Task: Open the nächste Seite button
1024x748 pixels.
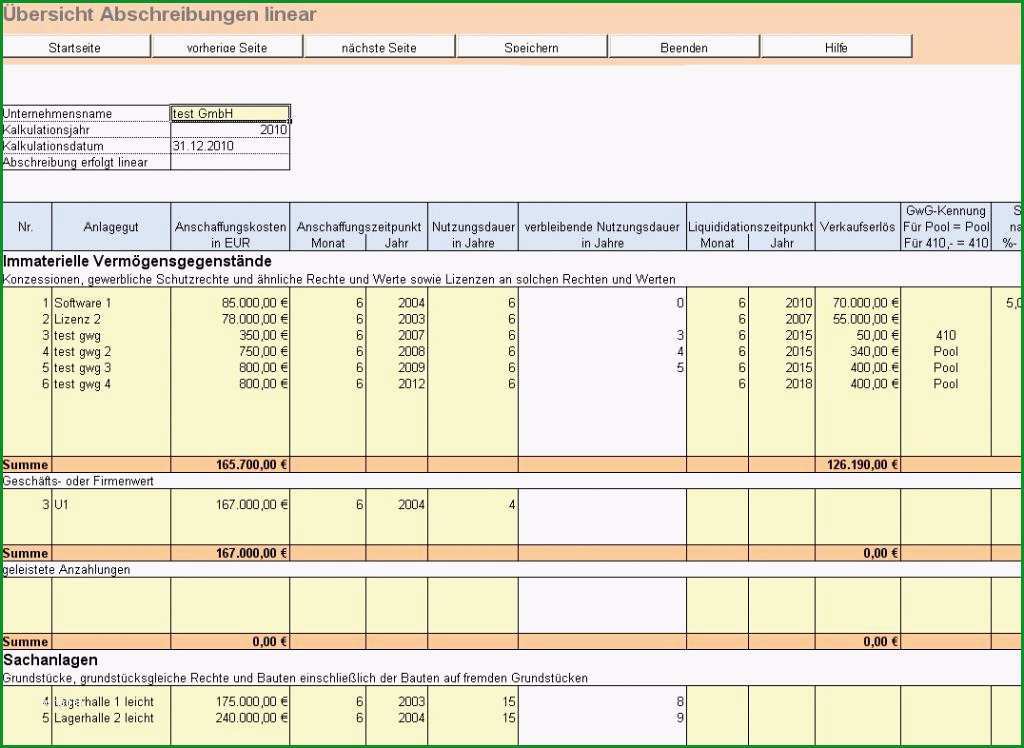Action: click(x=379, y=47)
